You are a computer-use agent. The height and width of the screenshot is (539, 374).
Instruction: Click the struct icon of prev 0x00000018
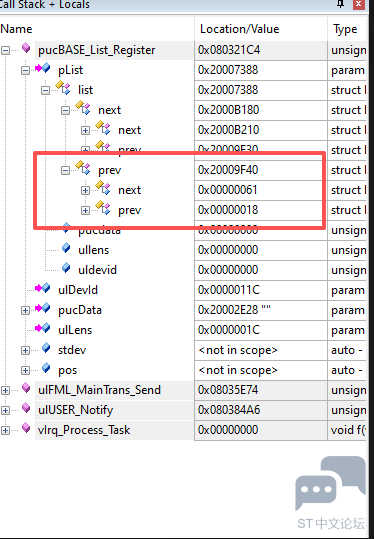[x=103, y=207]
